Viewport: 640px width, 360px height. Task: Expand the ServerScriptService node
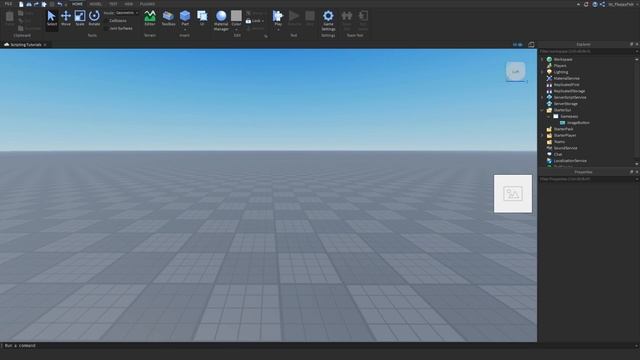coord(542,97)
